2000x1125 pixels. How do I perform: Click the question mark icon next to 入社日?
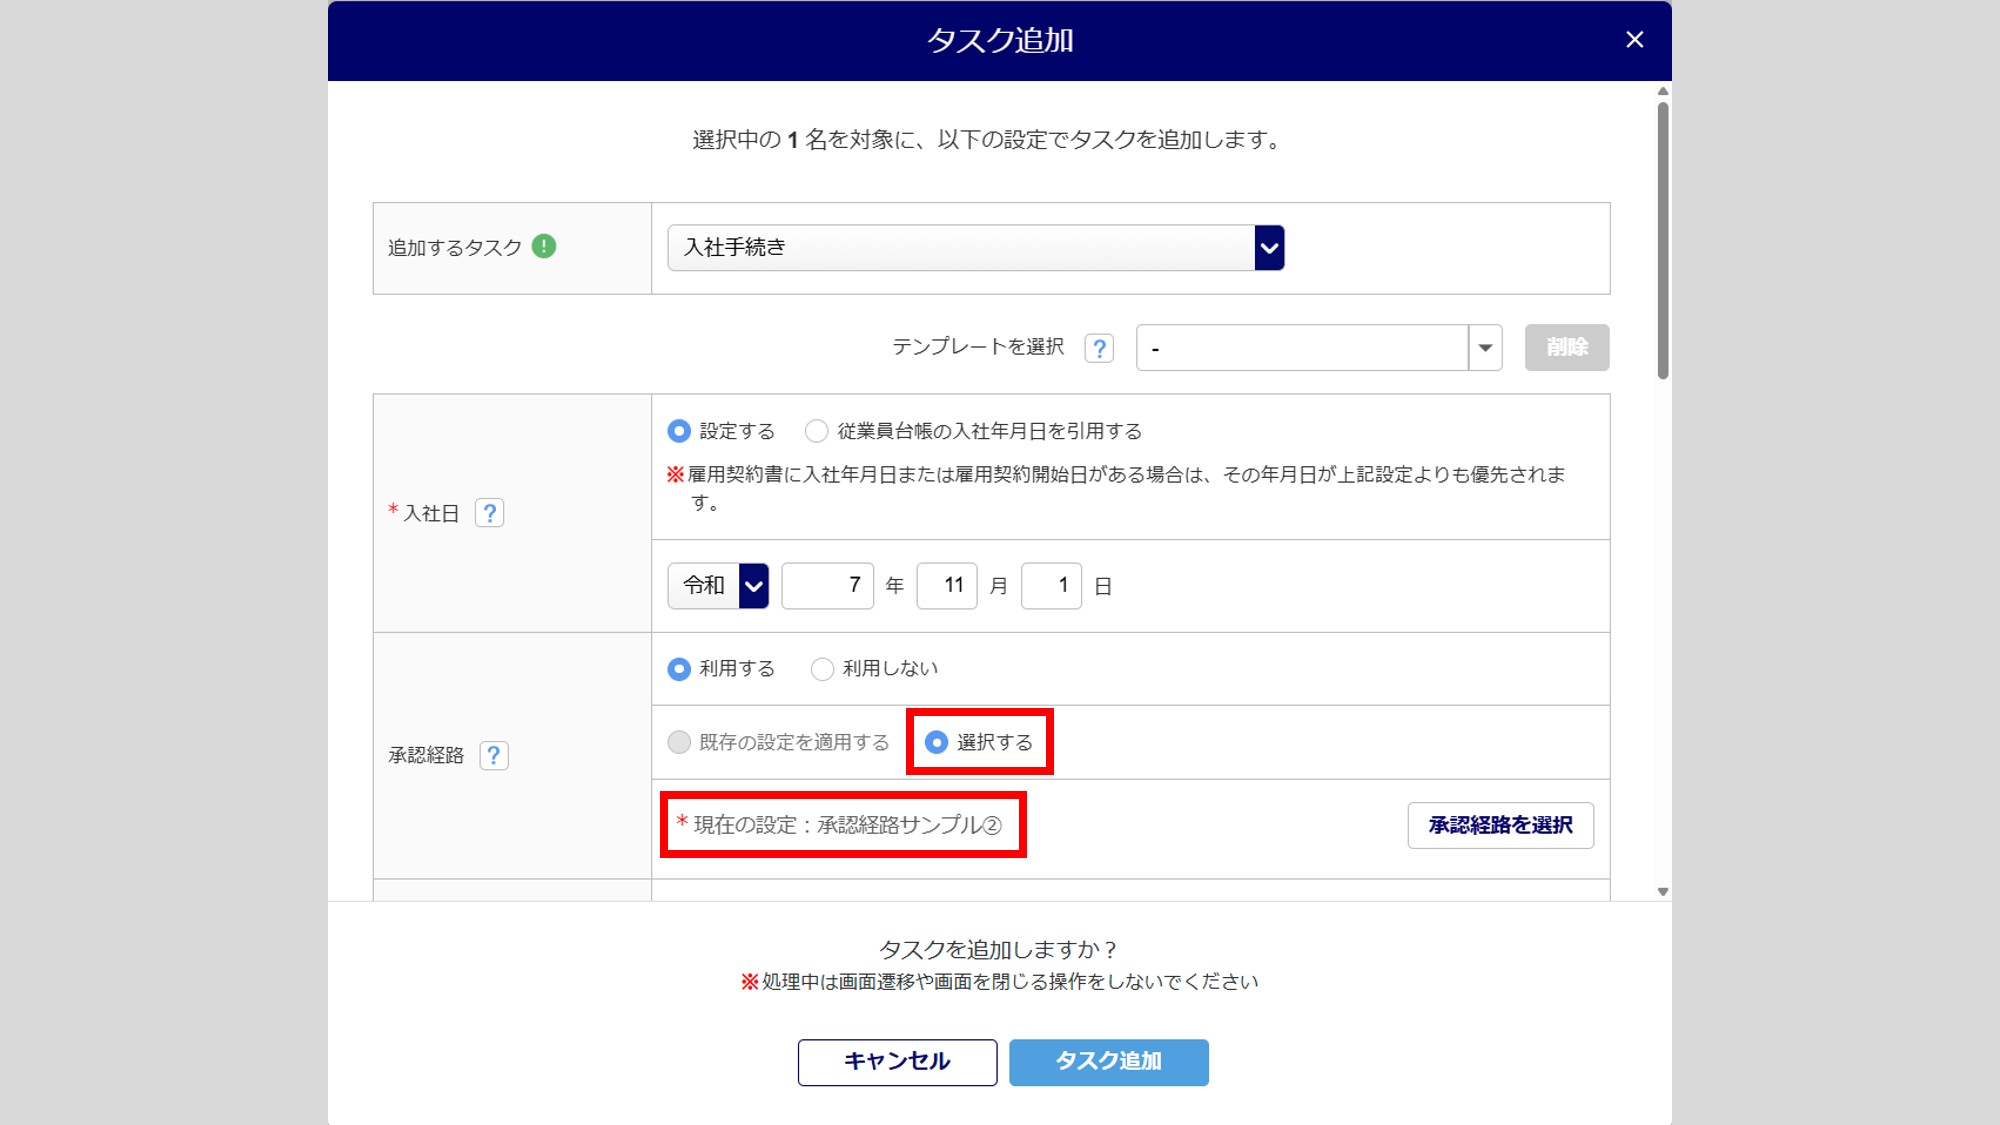click(x=489, y=513)
